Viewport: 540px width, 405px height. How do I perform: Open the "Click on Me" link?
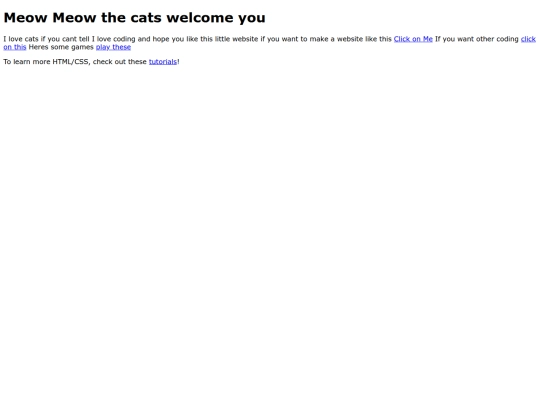pos(413,39)
